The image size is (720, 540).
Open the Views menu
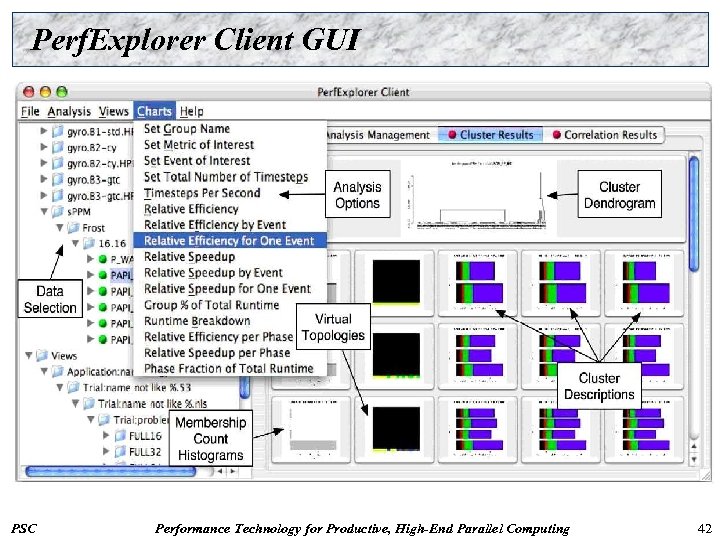click(x=113, y=111)
